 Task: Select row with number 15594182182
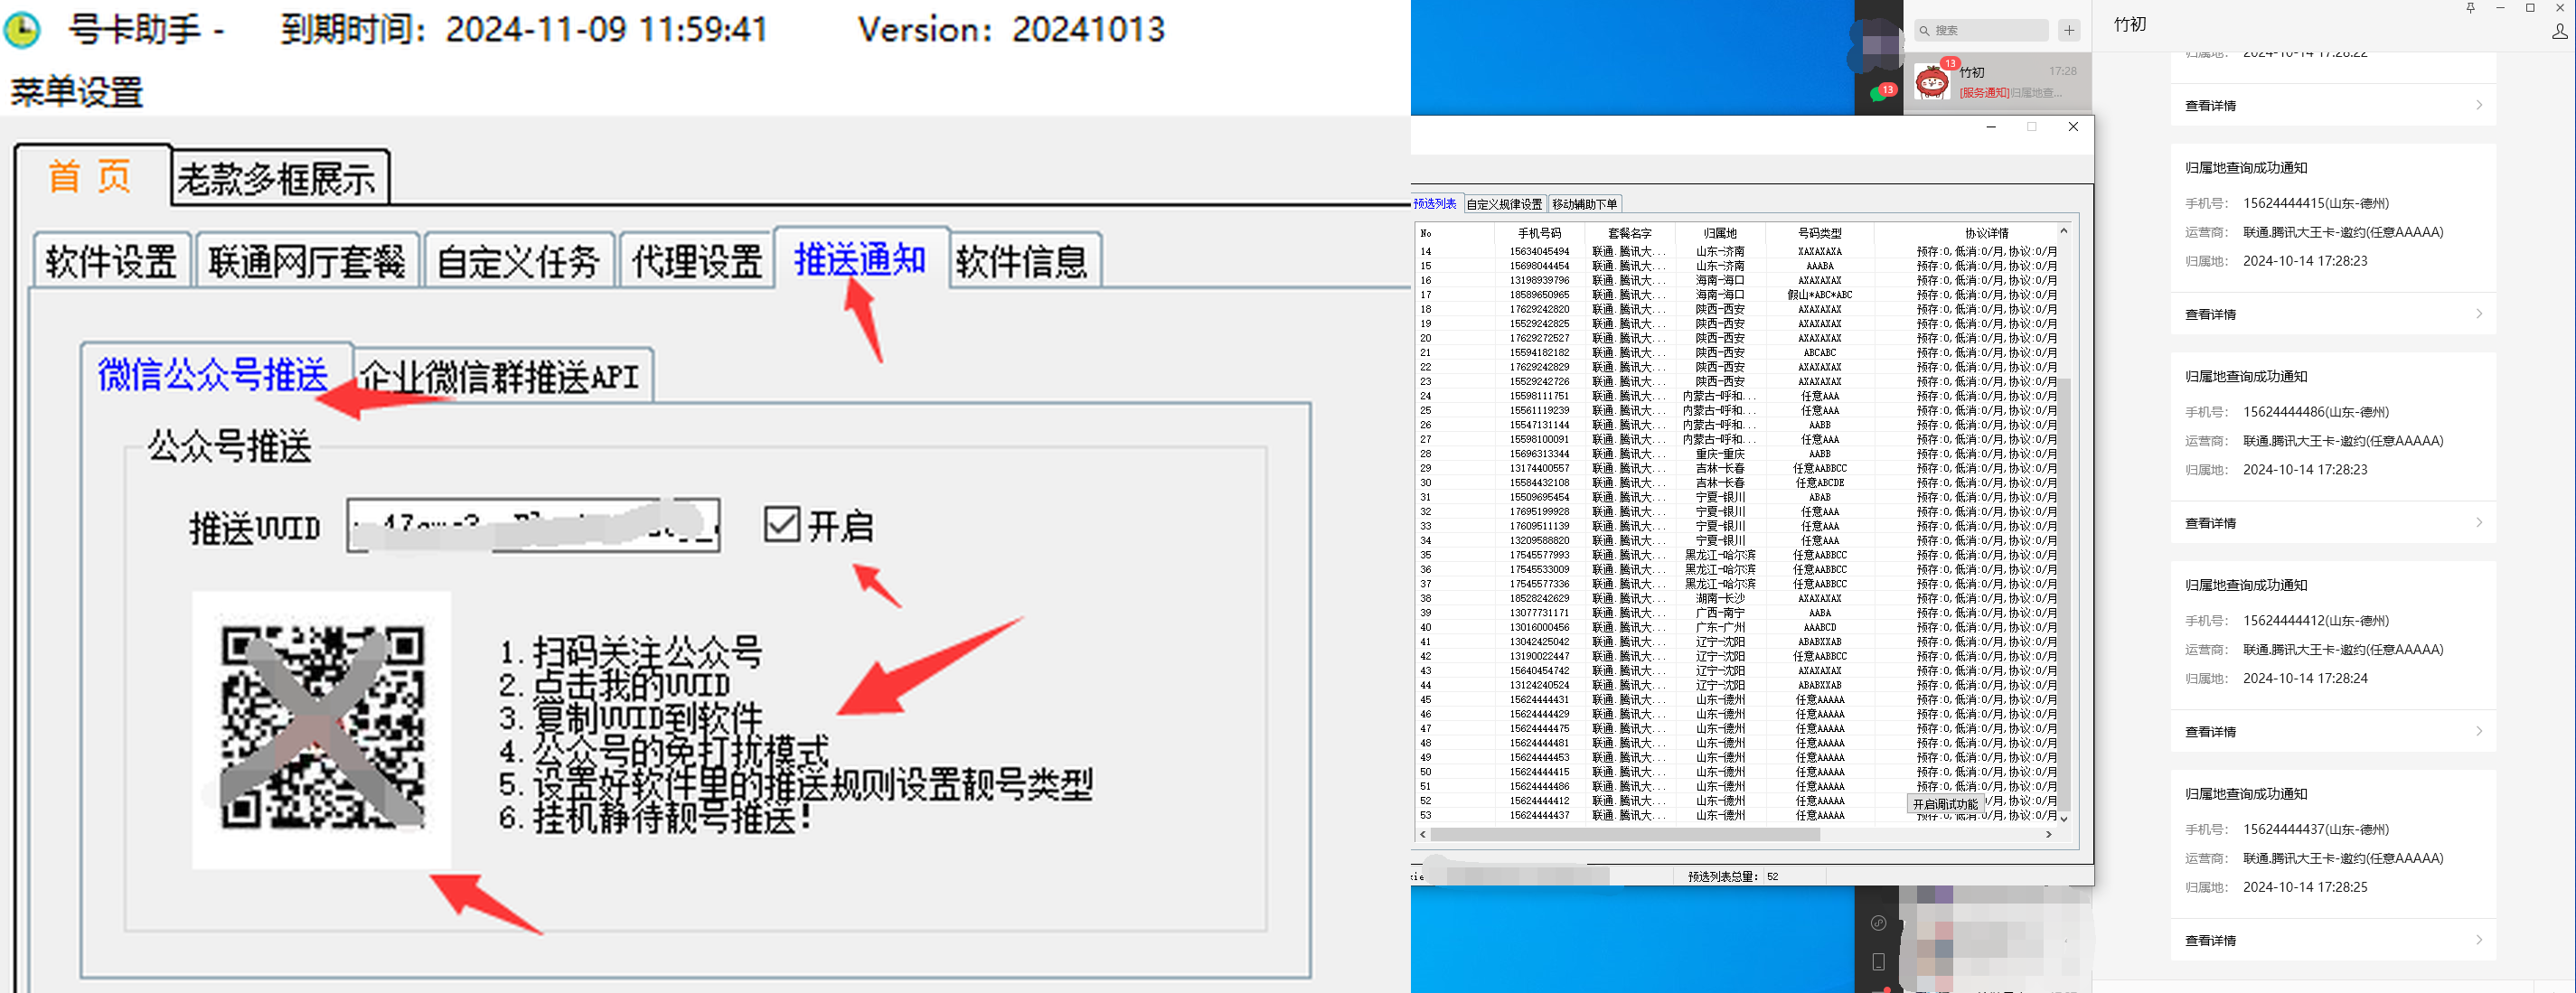(1736, 353)
